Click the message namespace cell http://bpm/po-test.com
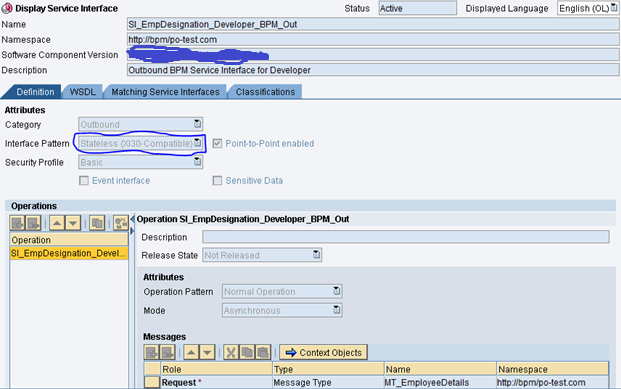Screen dimensions: 621x389 pyautogui.click(x=553, y=382)
